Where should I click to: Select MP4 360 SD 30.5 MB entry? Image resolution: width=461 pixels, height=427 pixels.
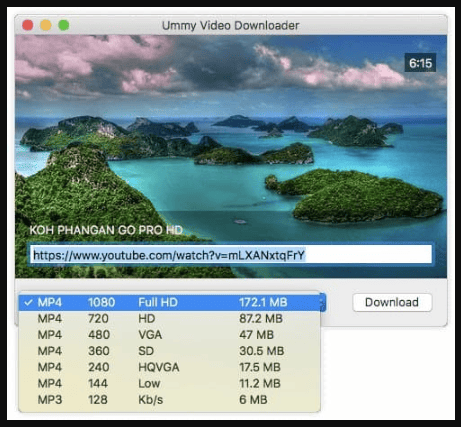(x=169, y=351)
